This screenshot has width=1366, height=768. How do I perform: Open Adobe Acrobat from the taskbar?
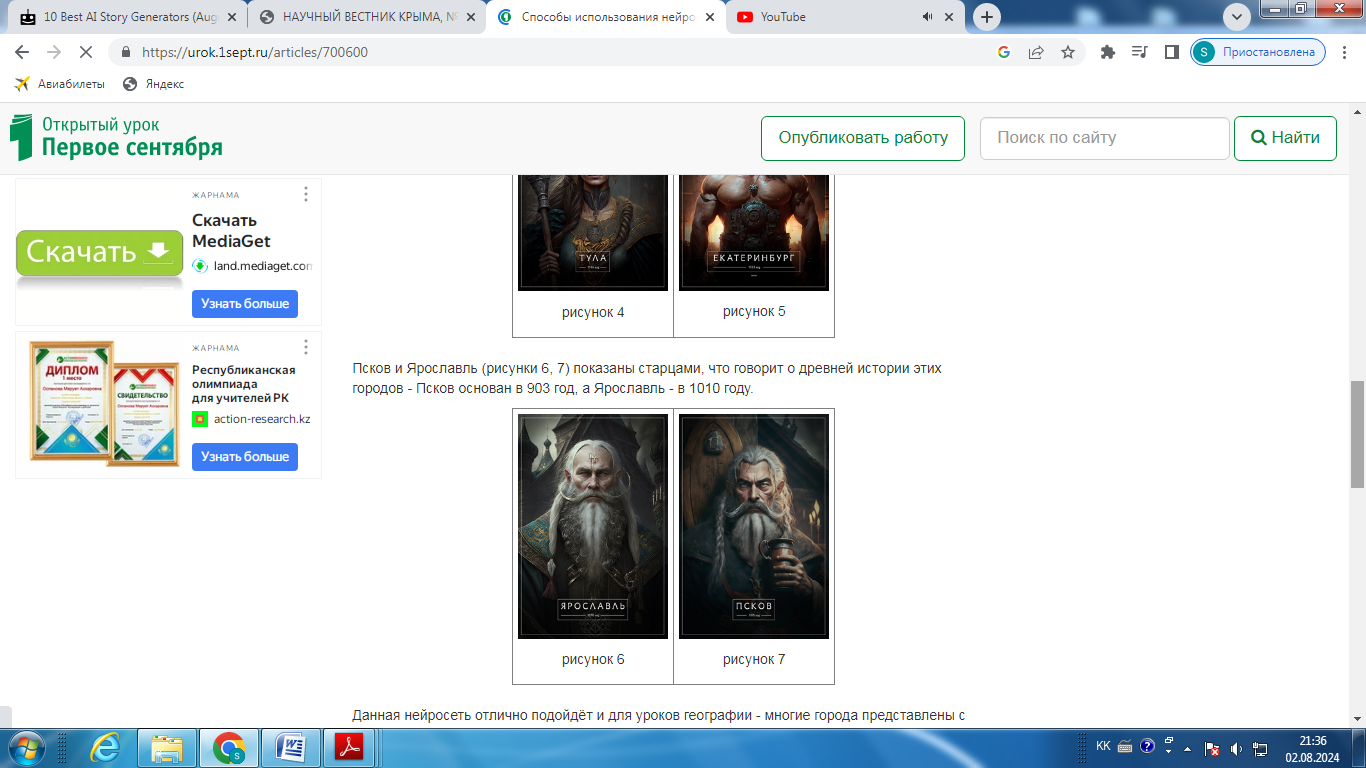pos(347,747)
